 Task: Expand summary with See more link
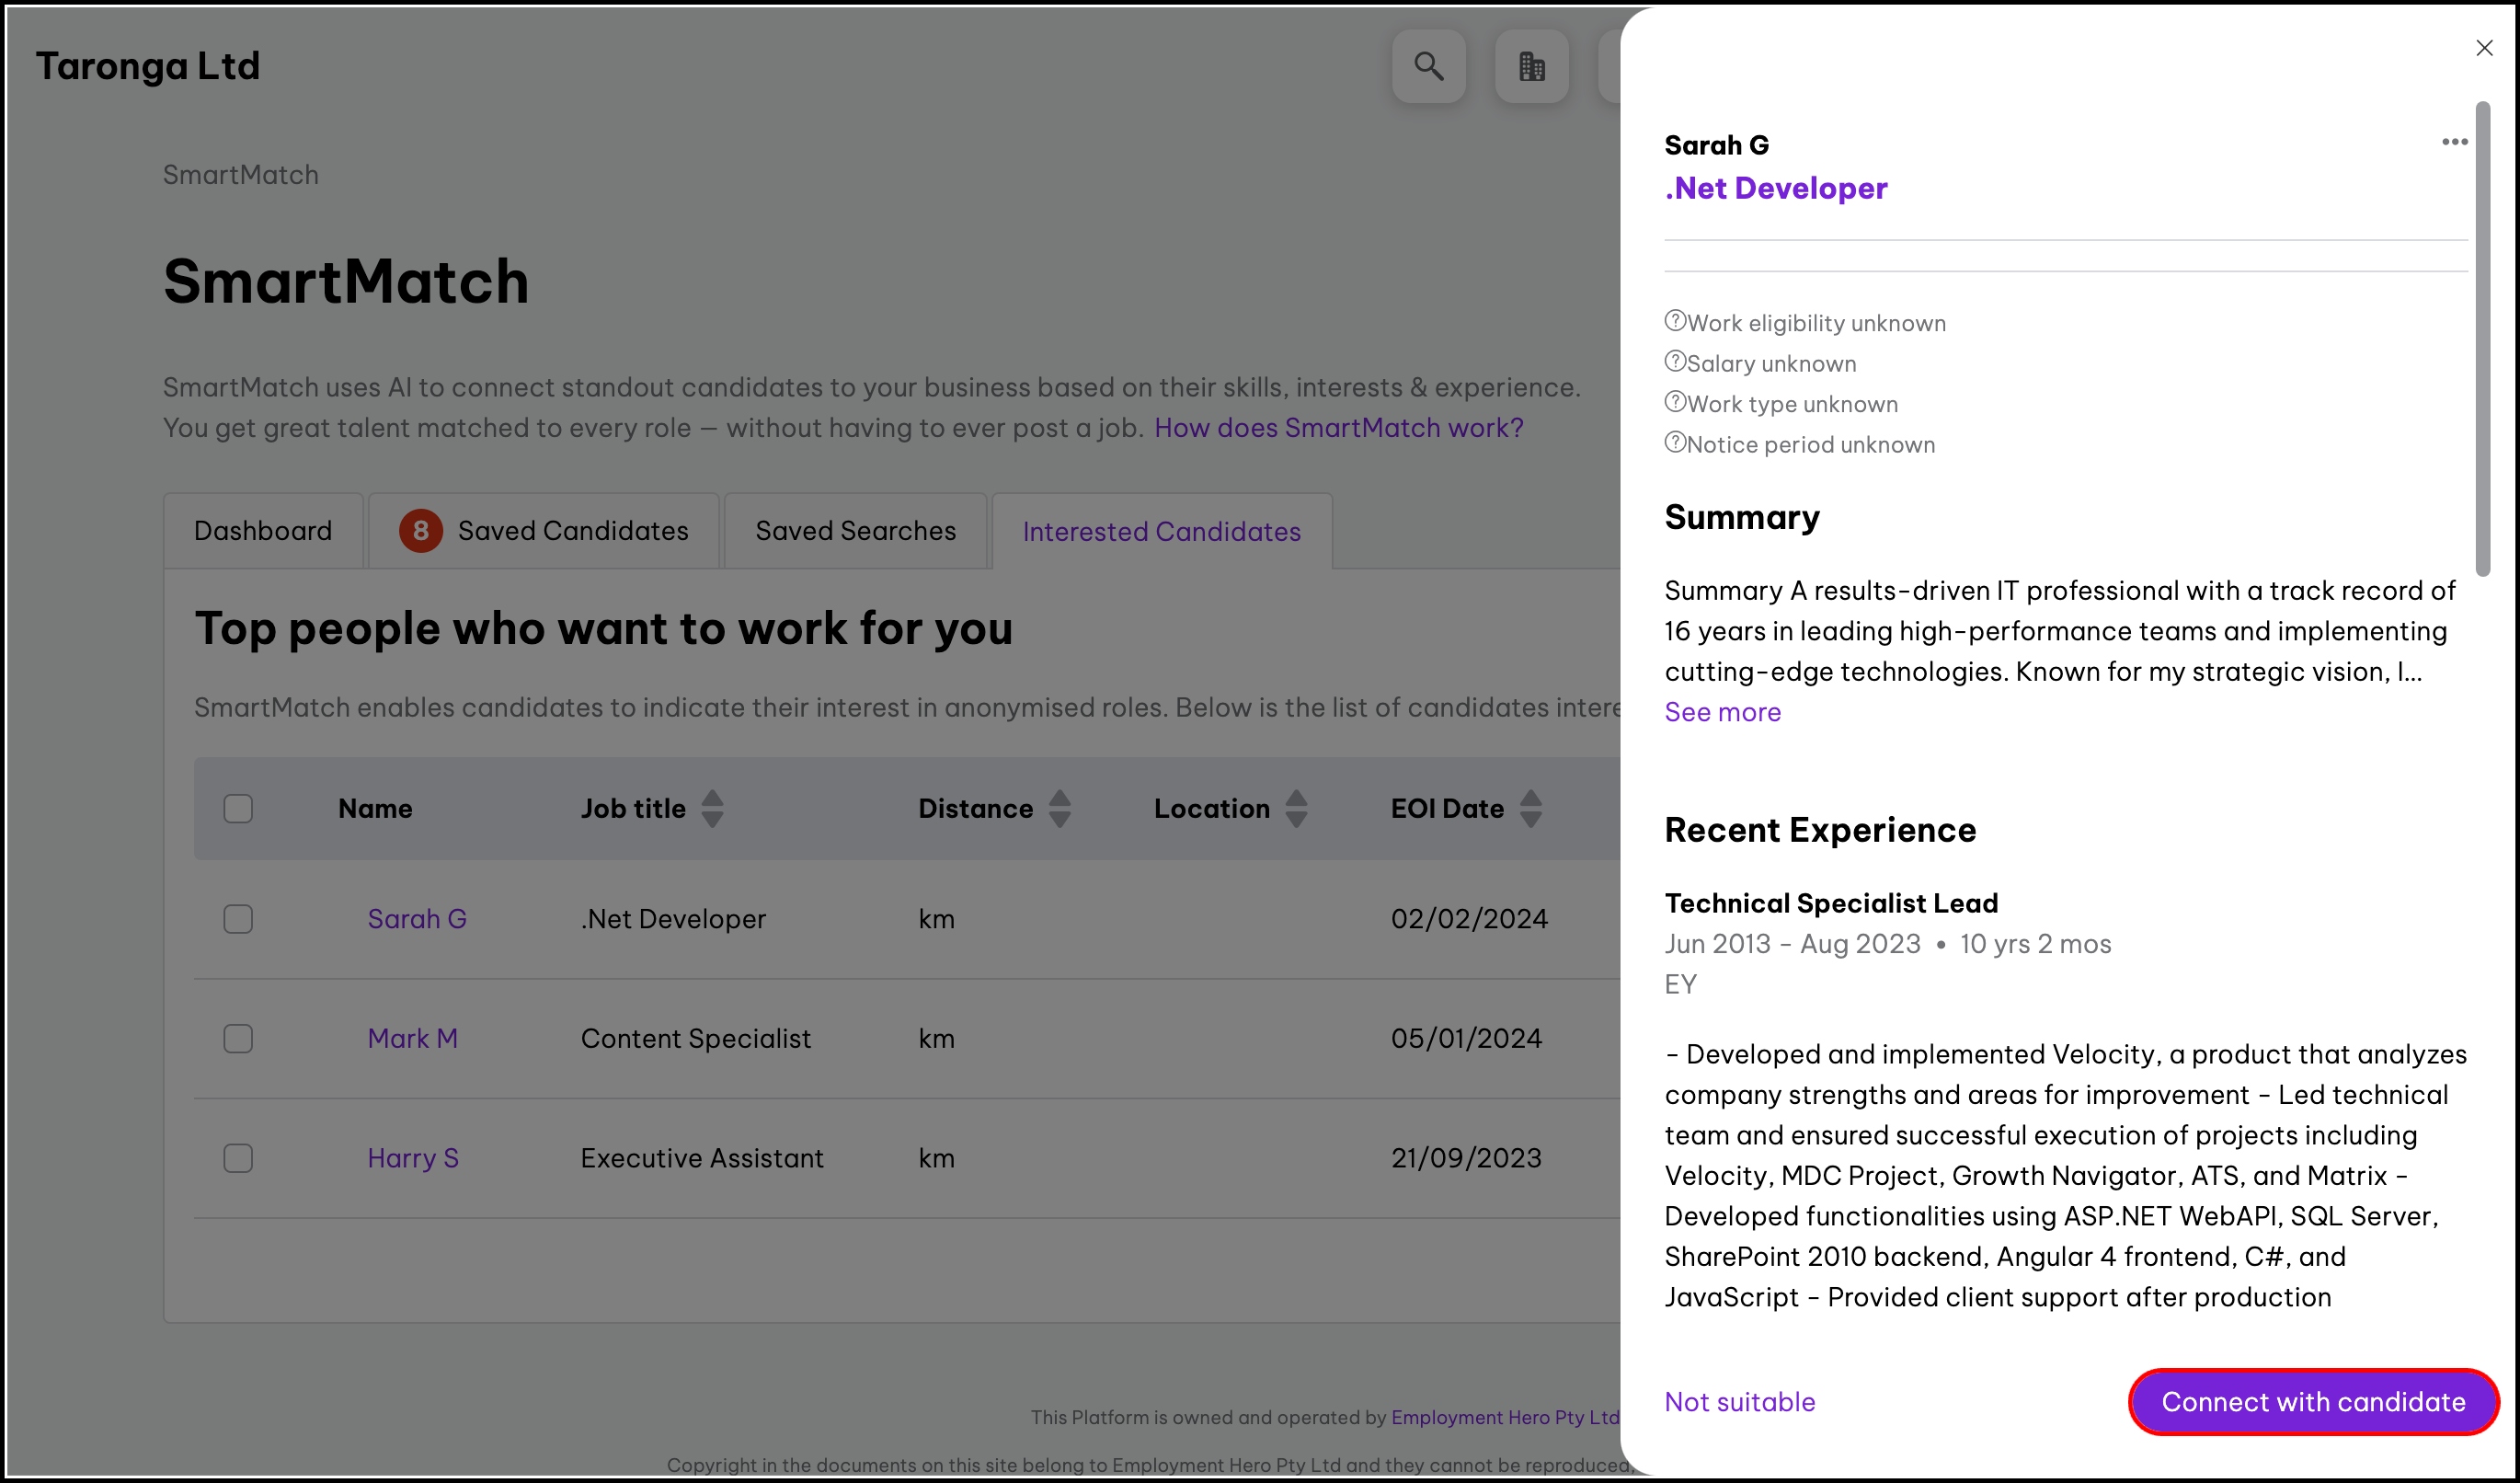1722,712
